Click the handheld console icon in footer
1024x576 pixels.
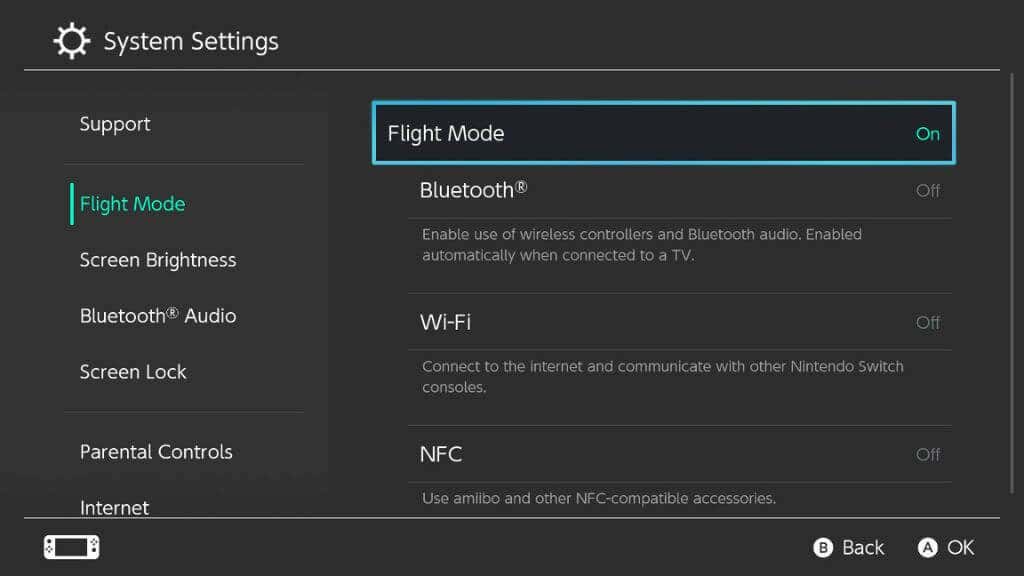coord(71,547)
